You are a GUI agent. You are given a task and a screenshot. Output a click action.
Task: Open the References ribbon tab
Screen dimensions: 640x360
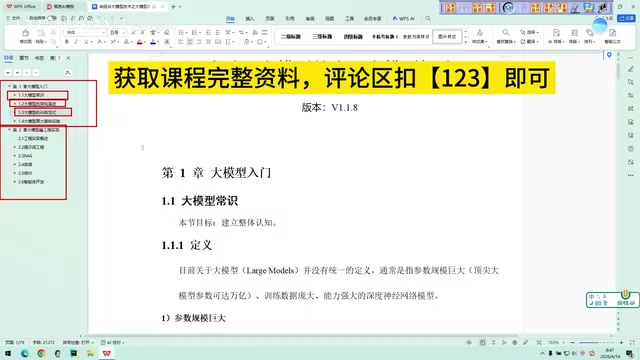coord(290,18)
